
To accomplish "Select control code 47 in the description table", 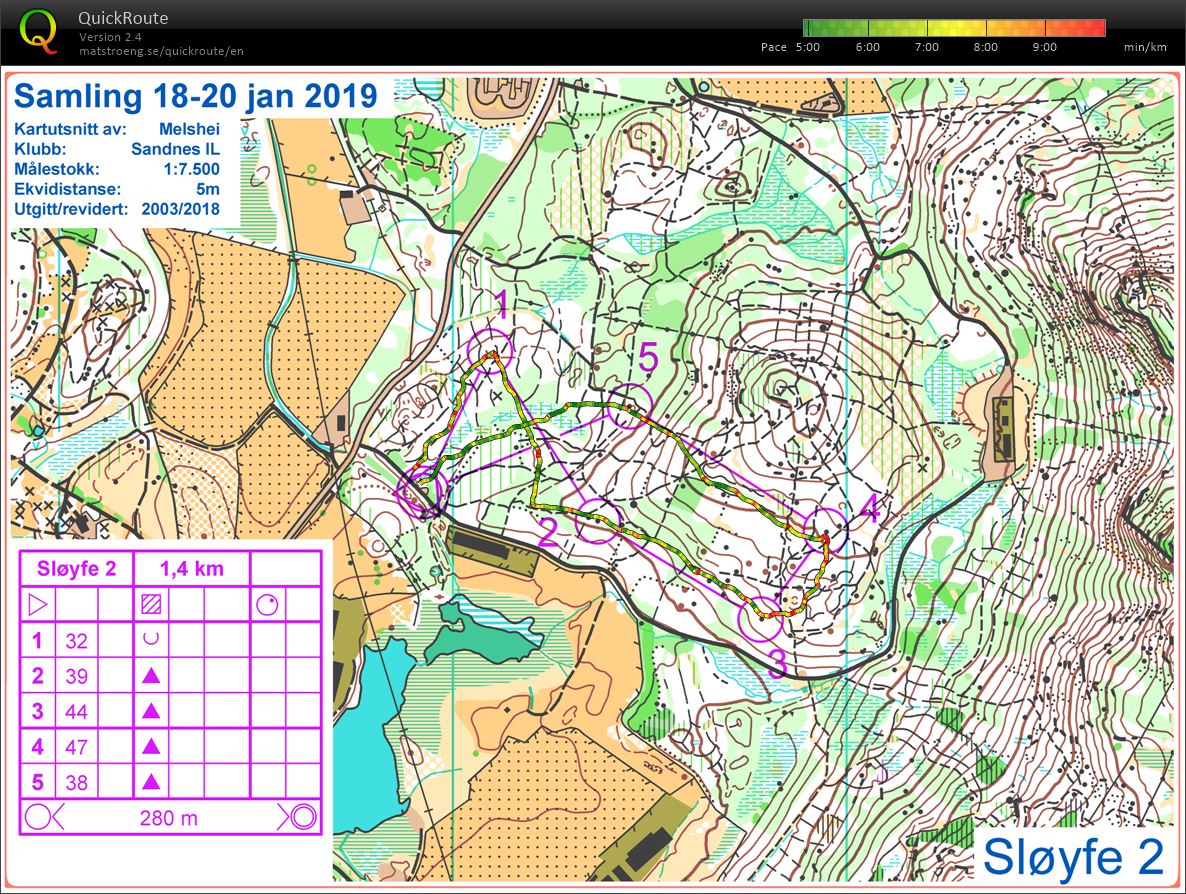I will point(76,747).
